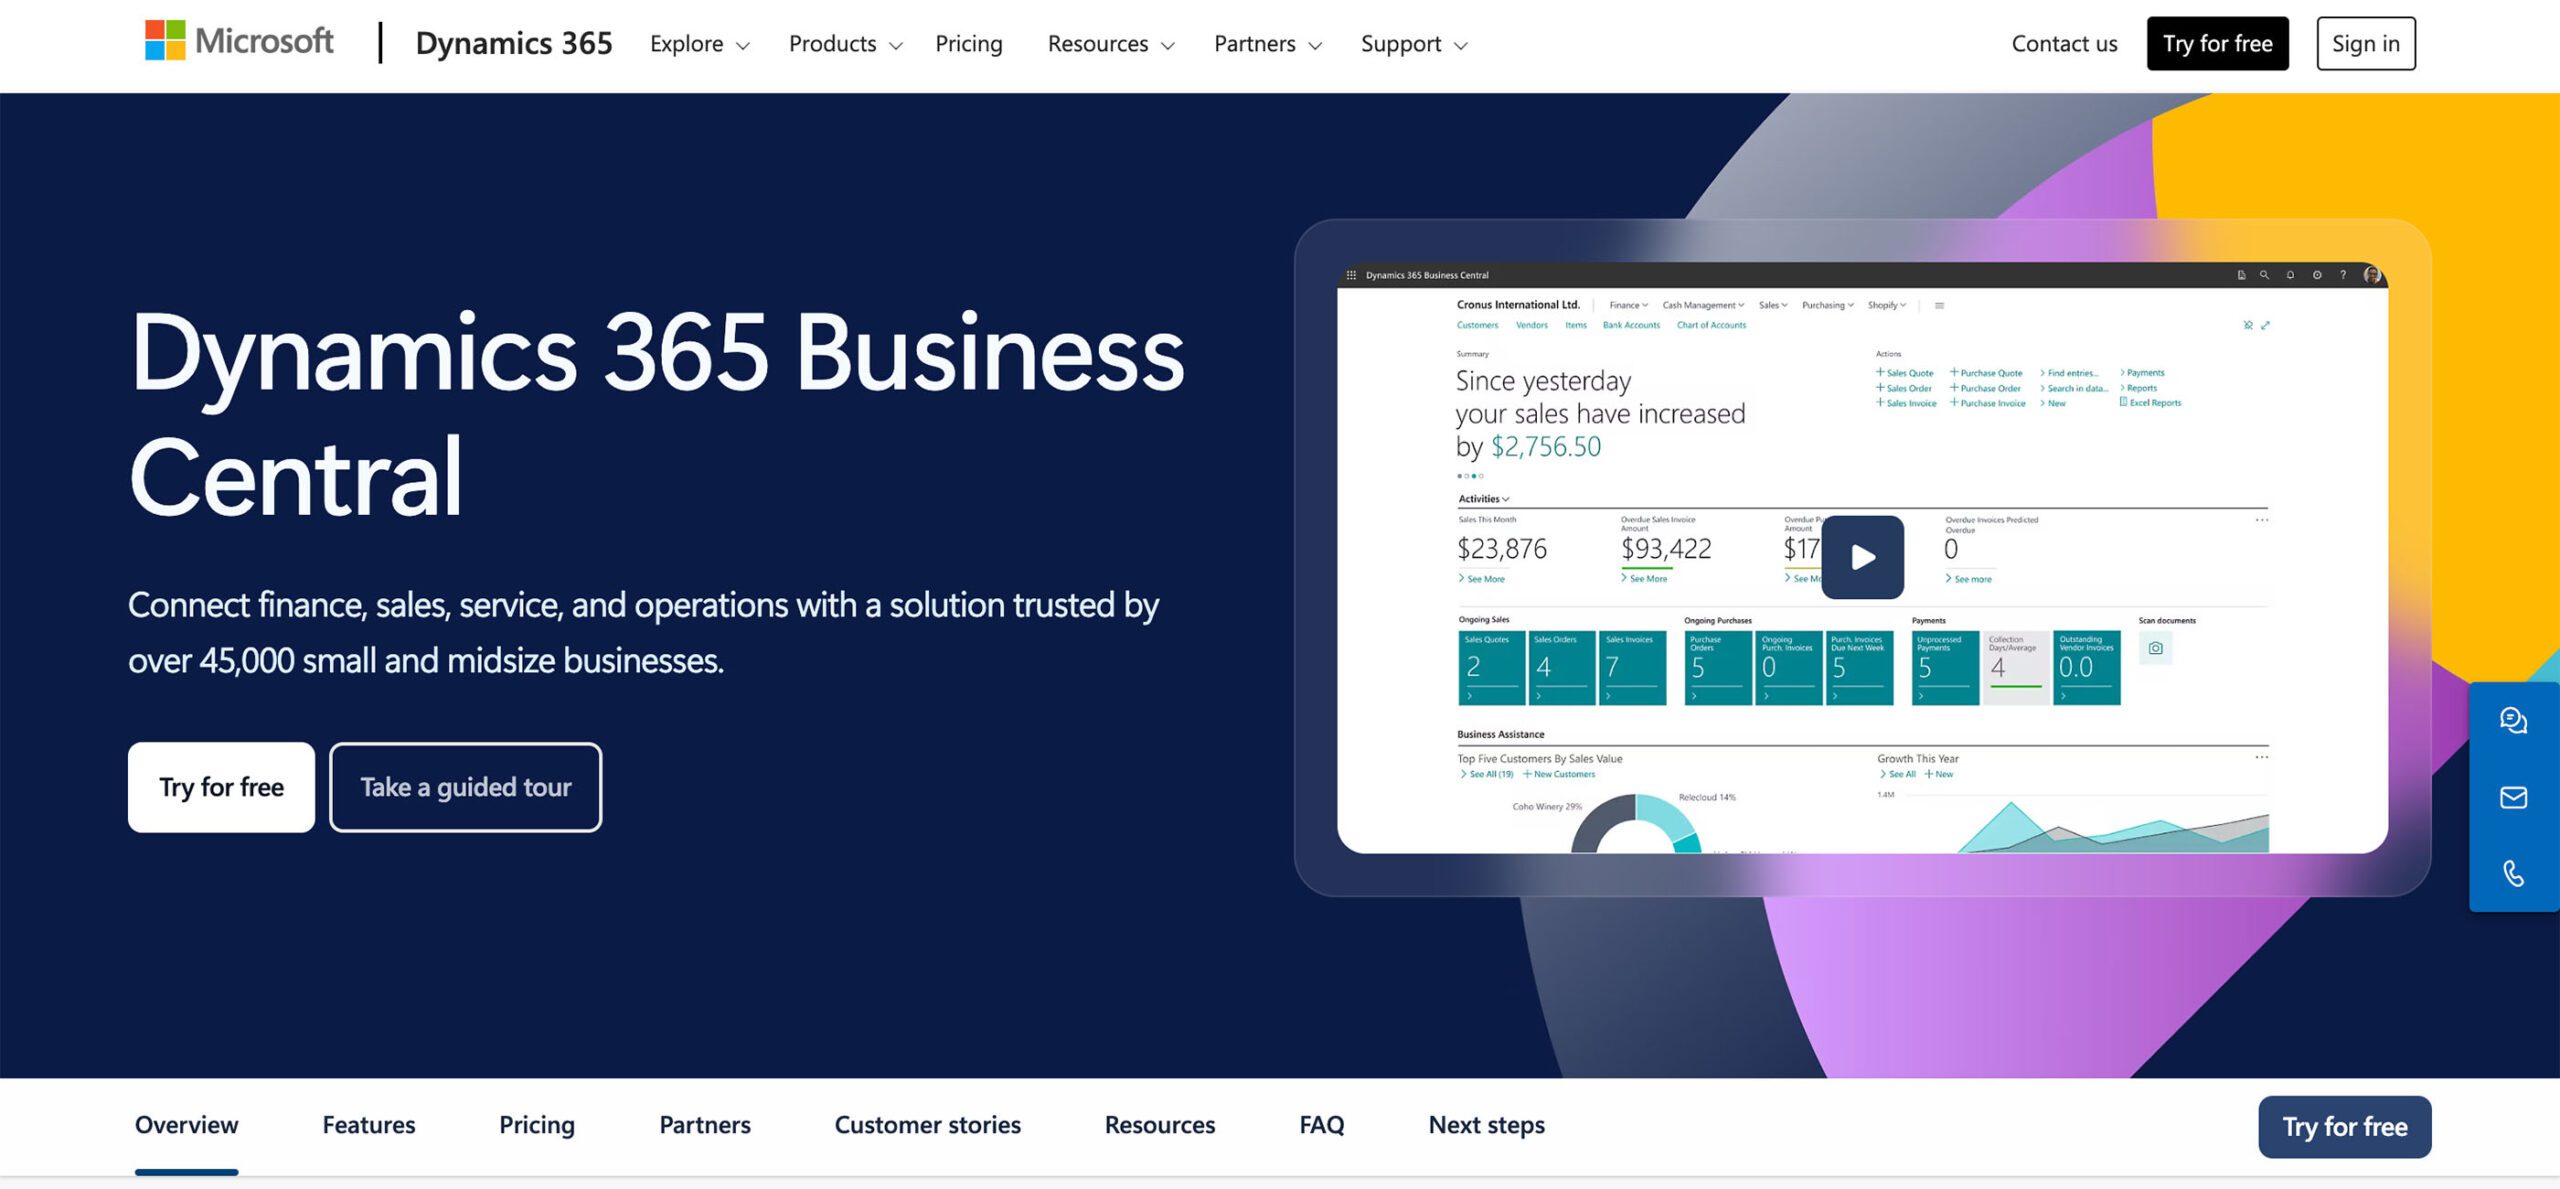Expand the Products dropdown menu
This screenshot has height=1189, width=2560.
pos(845,44)
